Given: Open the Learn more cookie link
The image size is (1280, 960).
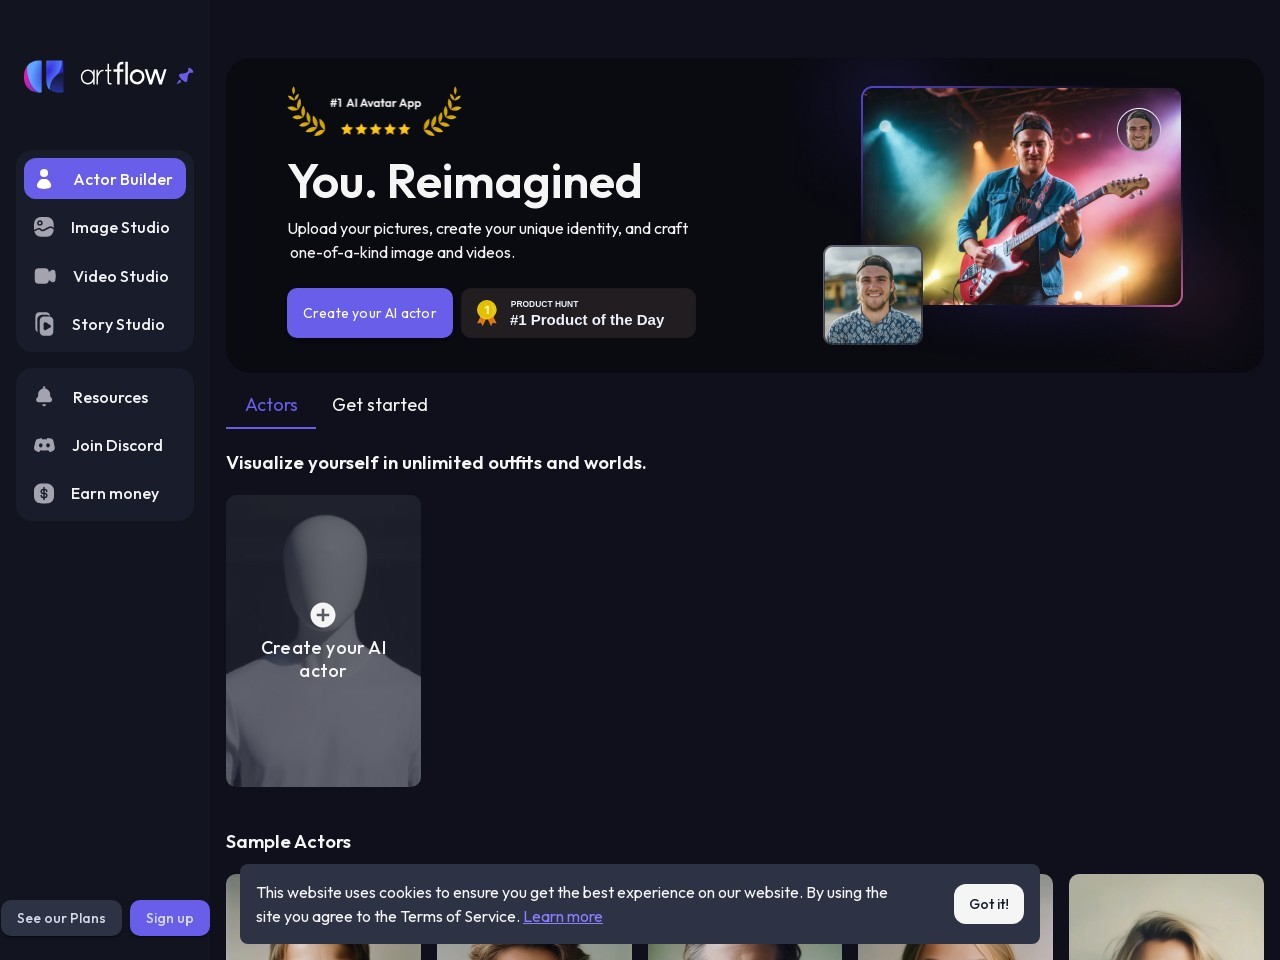Looking at the screenshot, I should coord(562,917).
